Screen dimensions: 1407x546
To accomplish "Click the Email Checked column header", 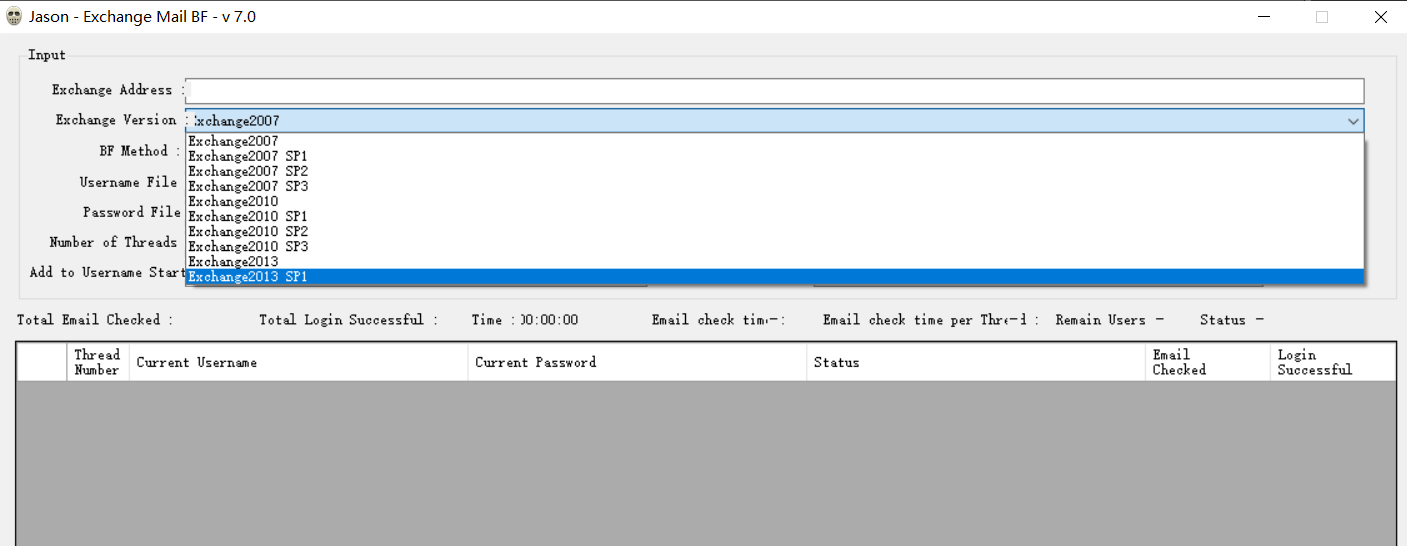I will (1208, 362).
